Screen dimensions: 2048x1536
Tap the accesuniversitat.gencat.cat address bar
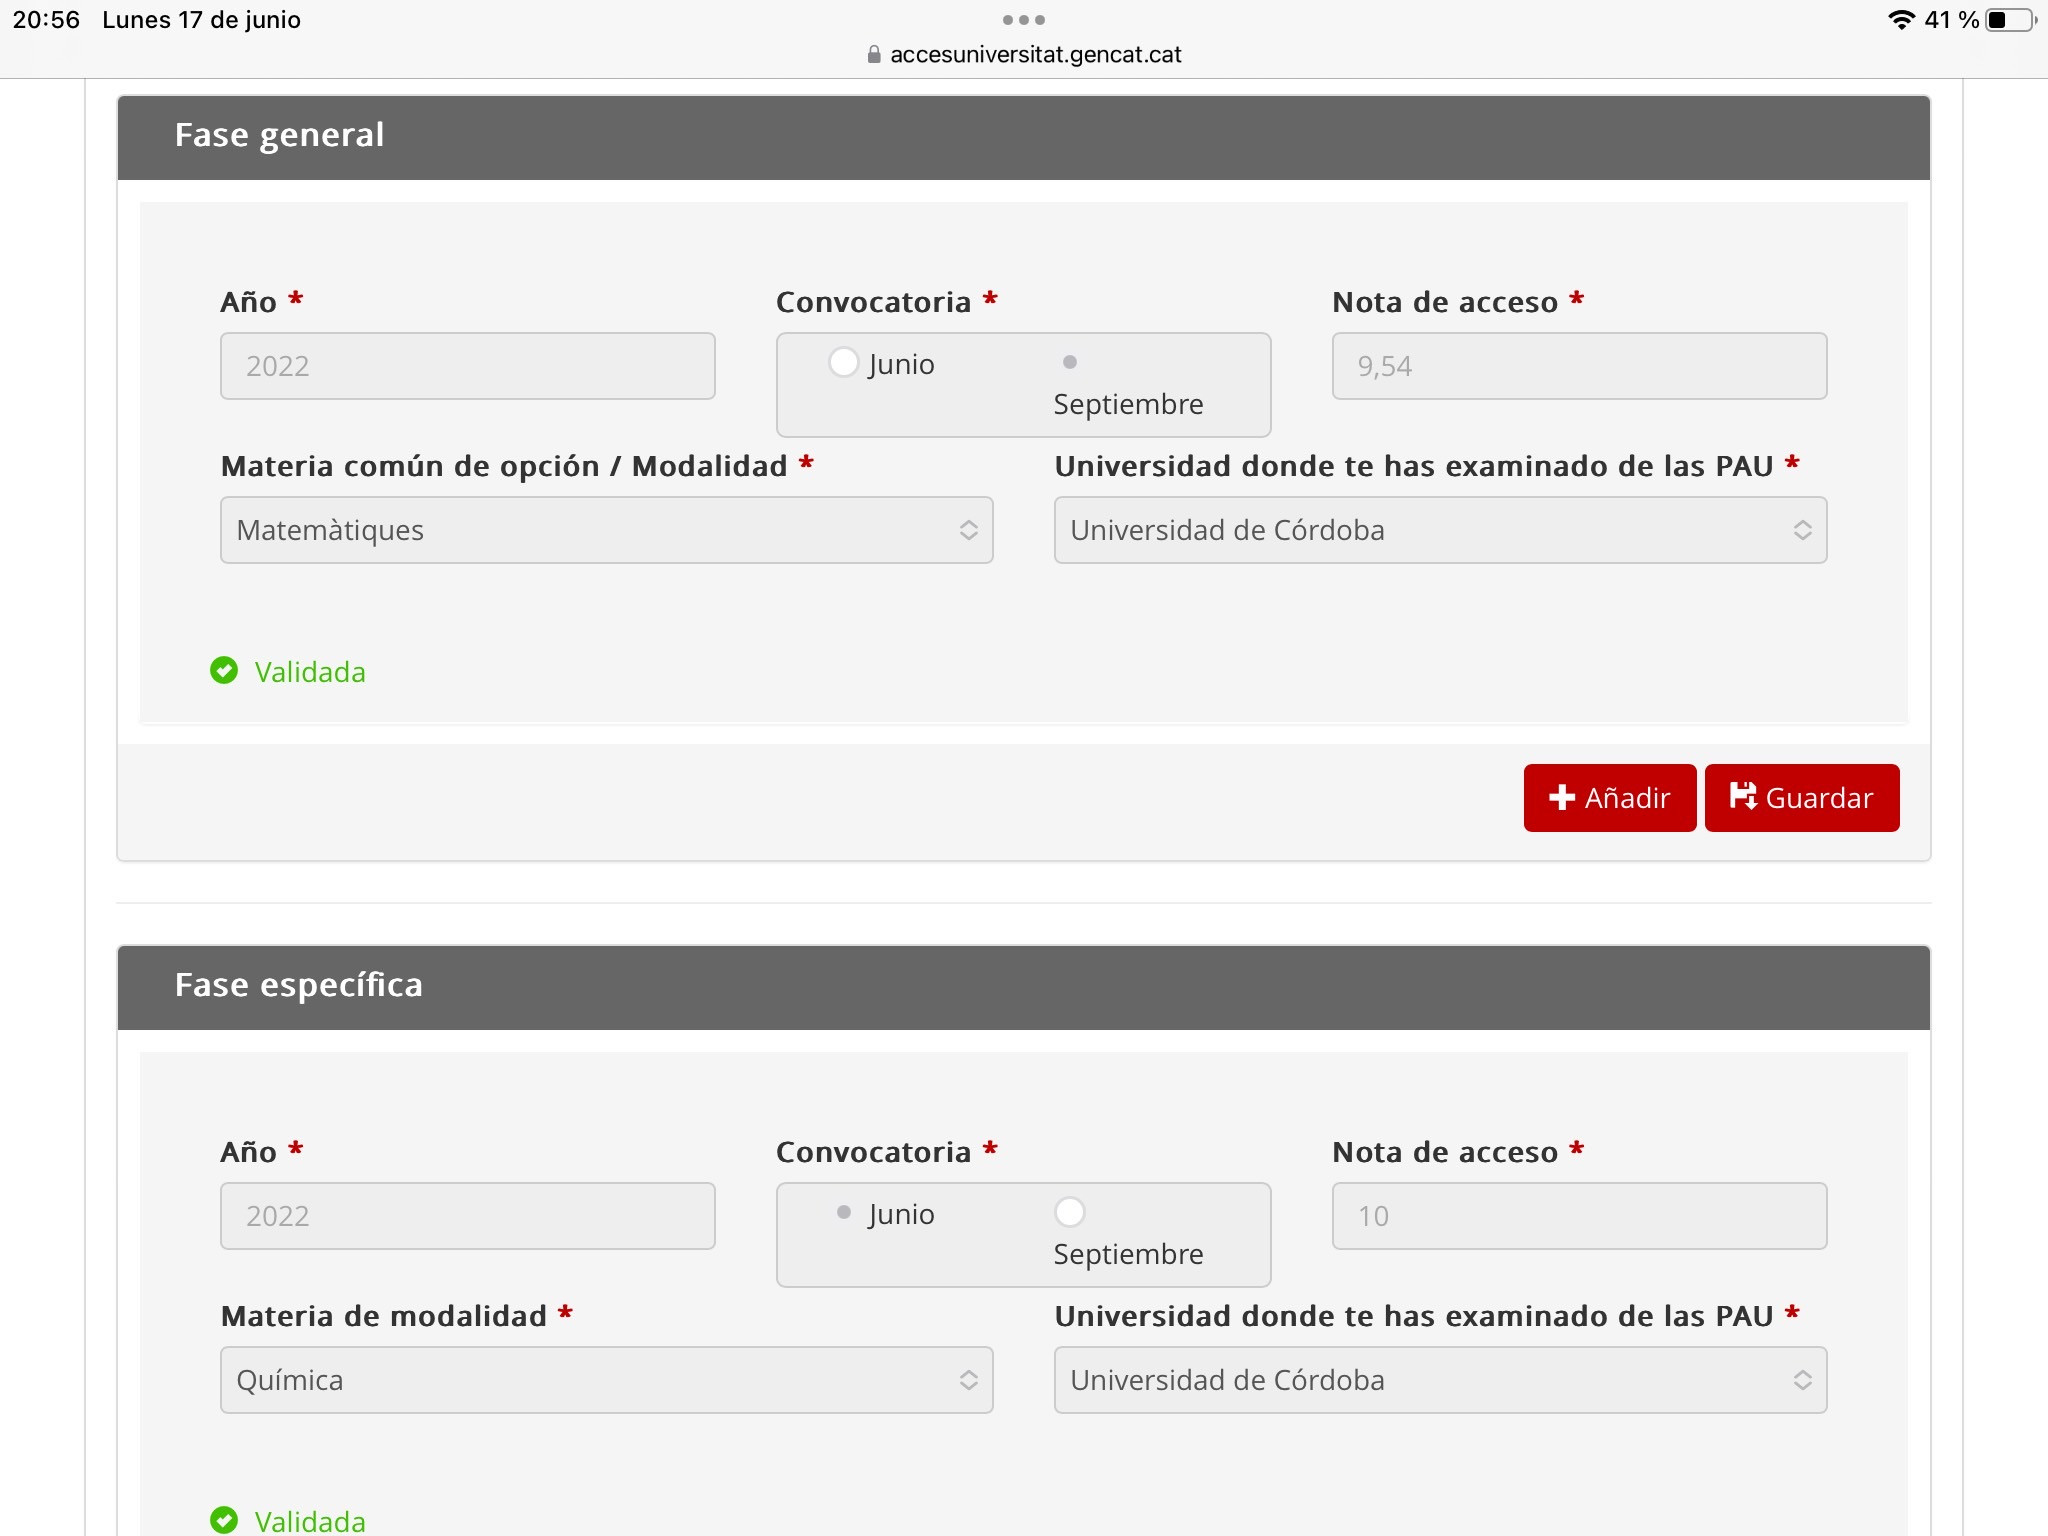(1035, 55)
